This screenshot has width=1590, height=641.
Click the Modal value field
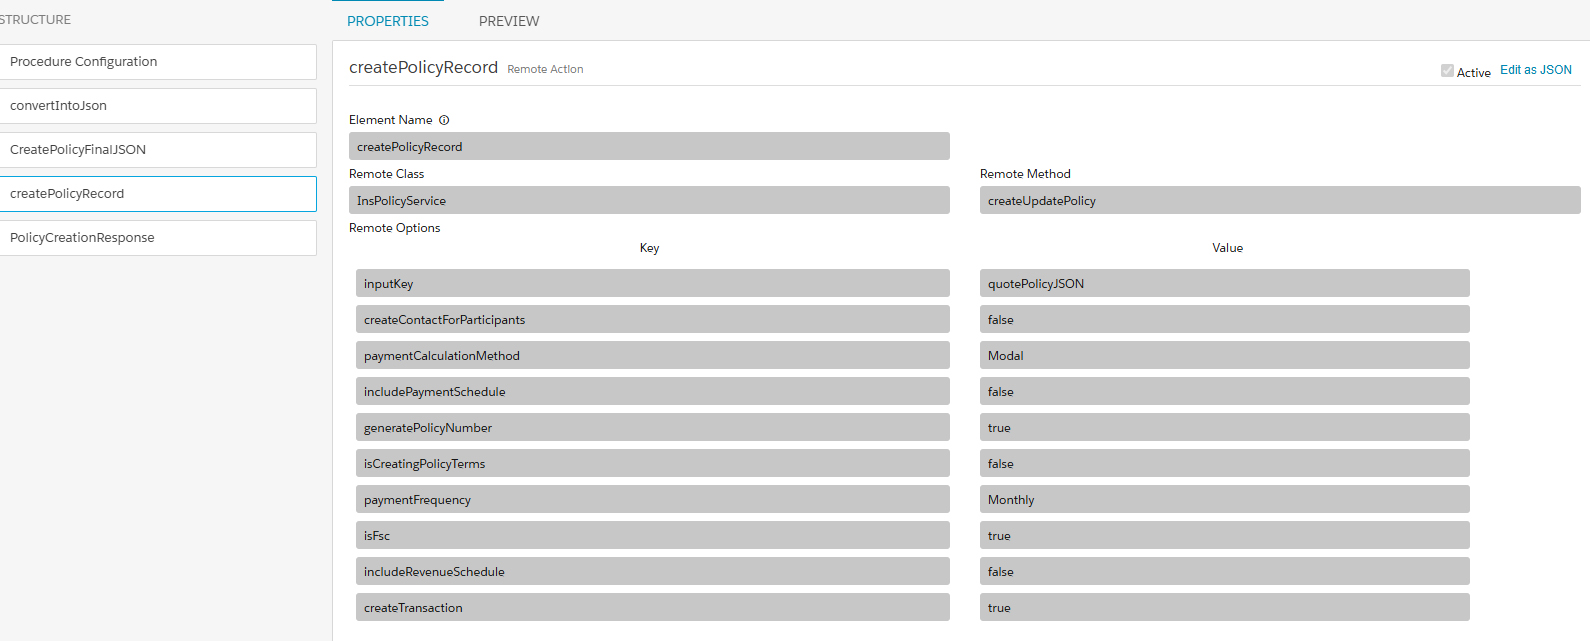(x=1224, y=356)
